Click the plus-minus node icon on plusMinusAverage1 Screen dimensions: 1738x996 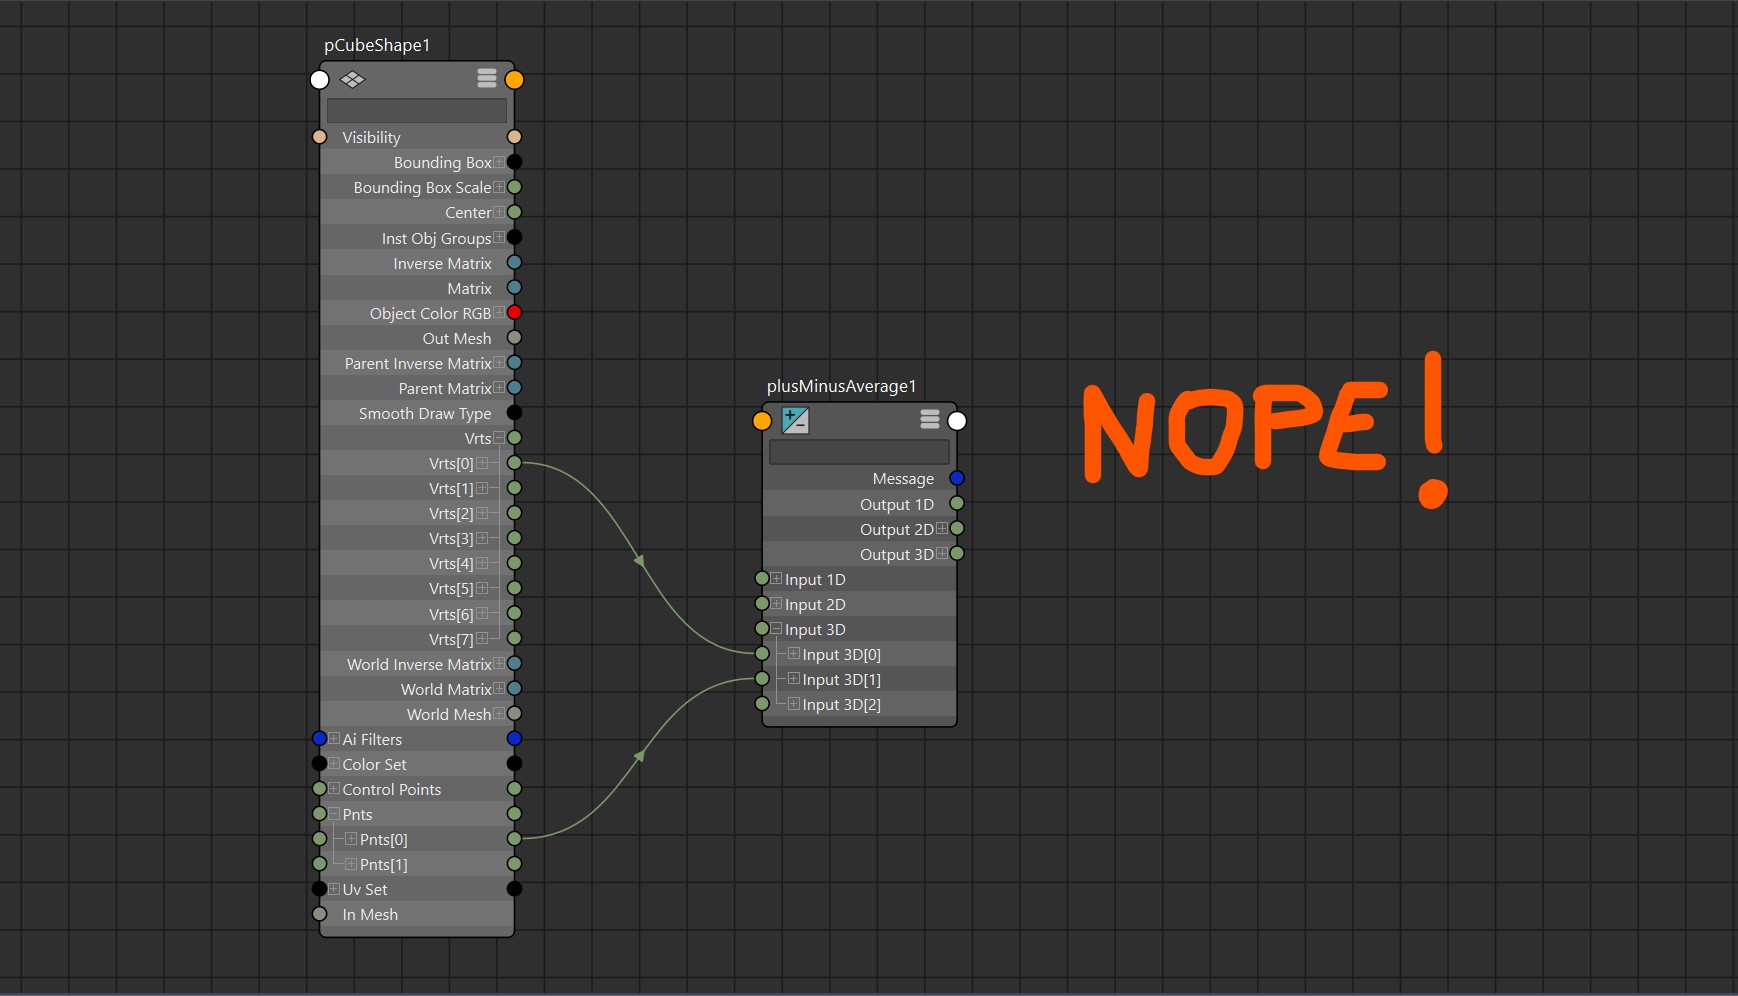[x=795, y=421]
